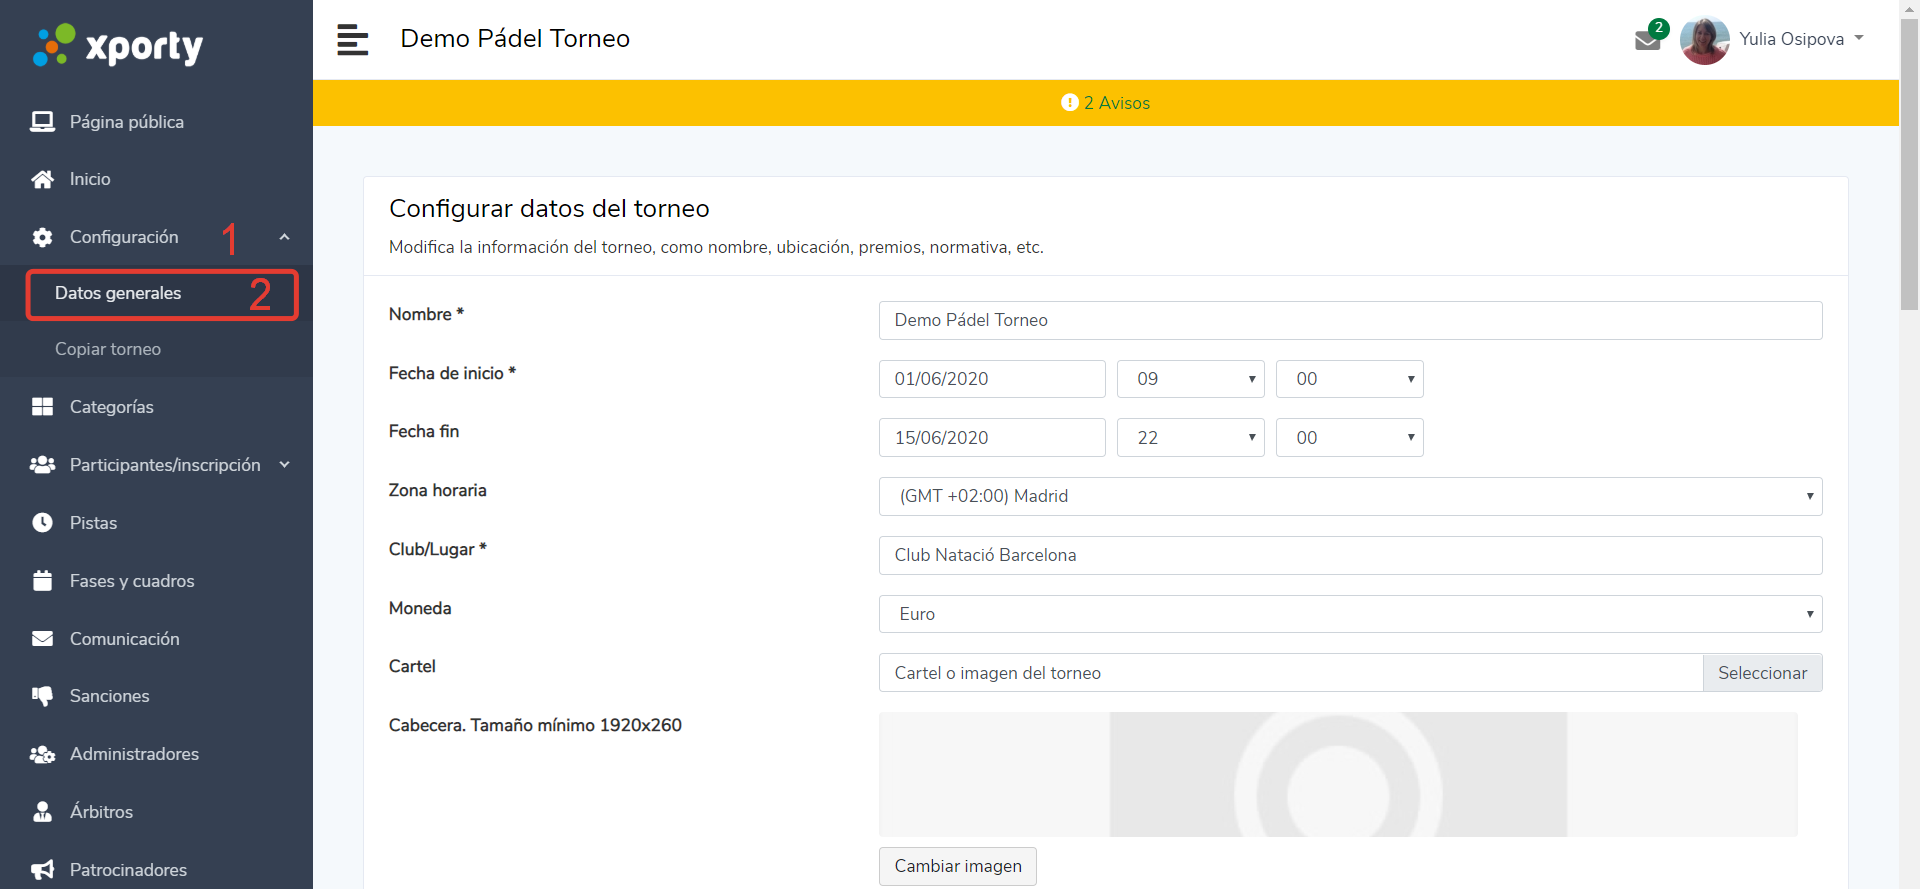The width and height of the screenshot is (1920, 889).
Task: Toggle the sidebar hamburger menu
Action: 352,40
